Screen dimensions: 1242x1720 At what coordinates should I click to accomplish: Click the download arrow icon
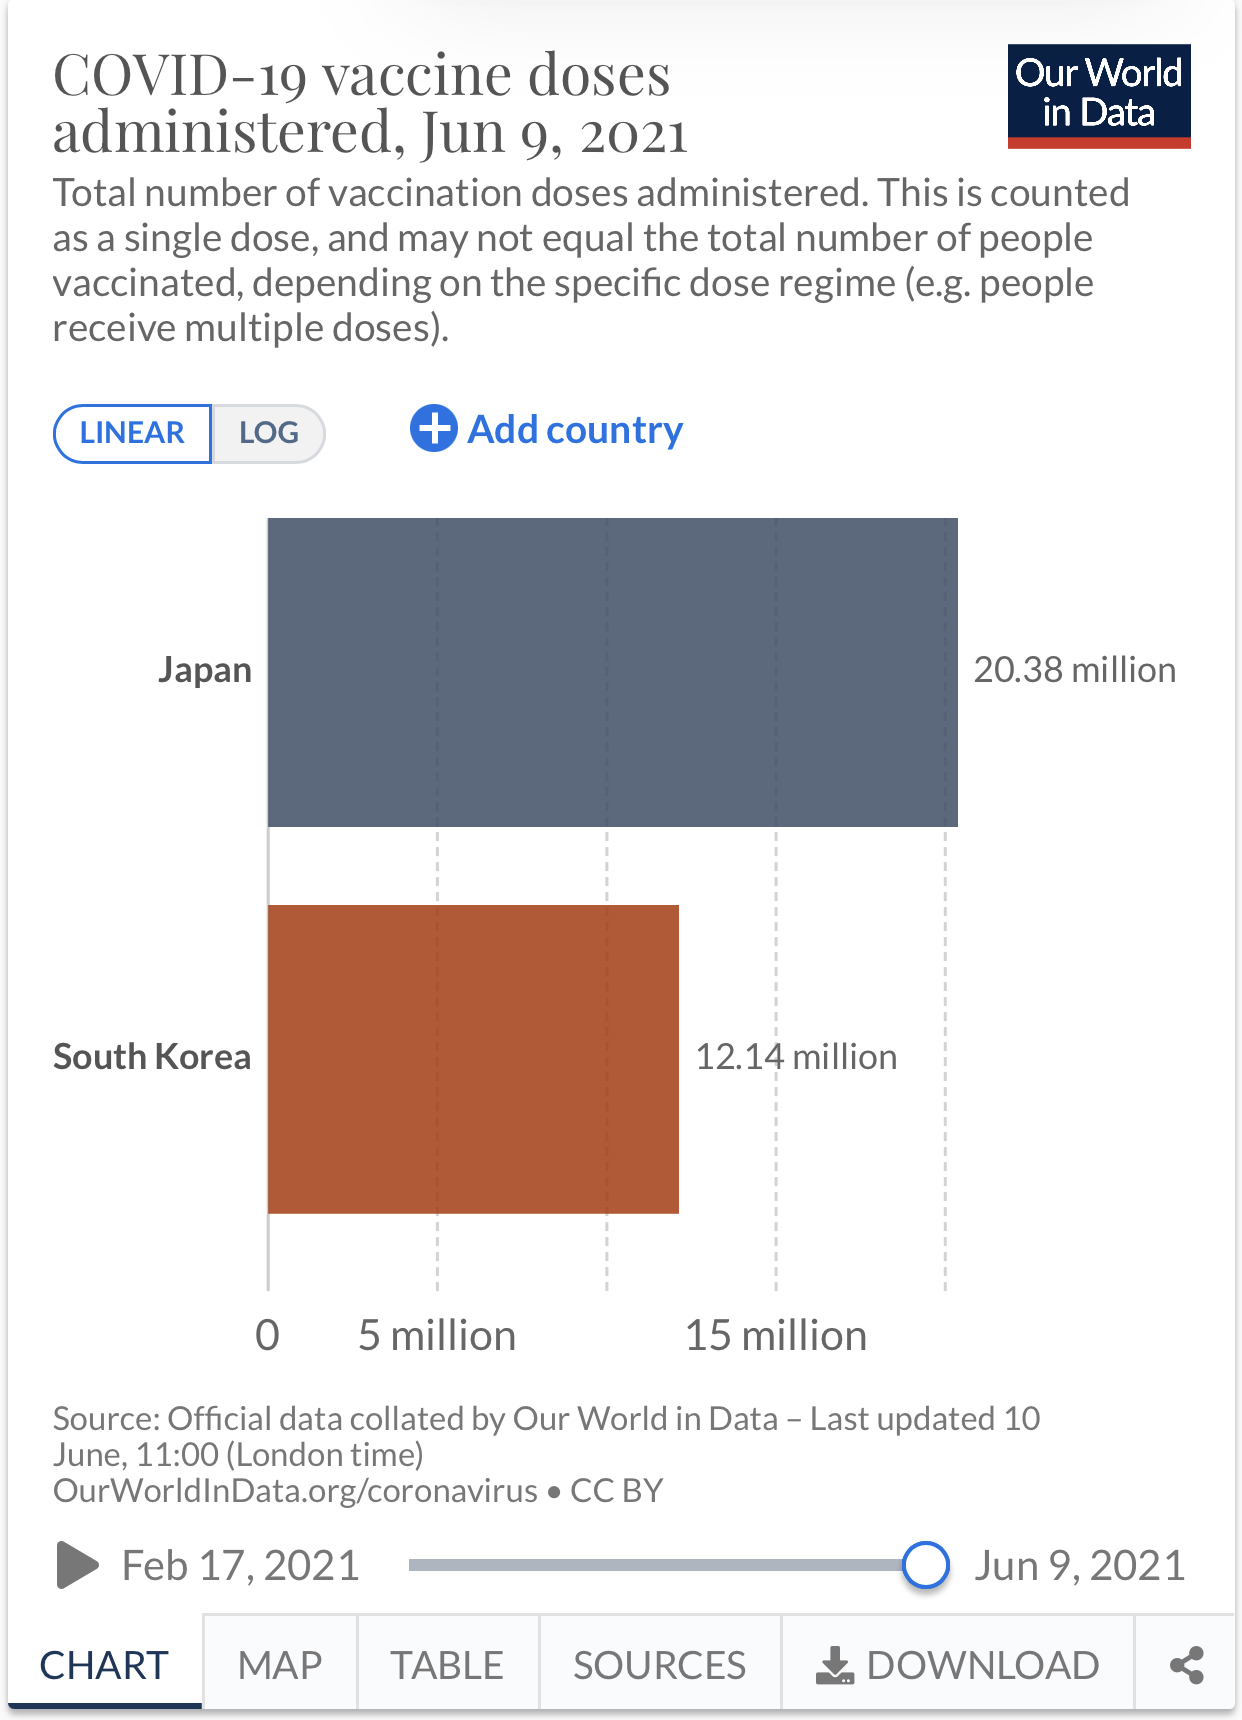pyautogui.click(x=835, y=1665)
